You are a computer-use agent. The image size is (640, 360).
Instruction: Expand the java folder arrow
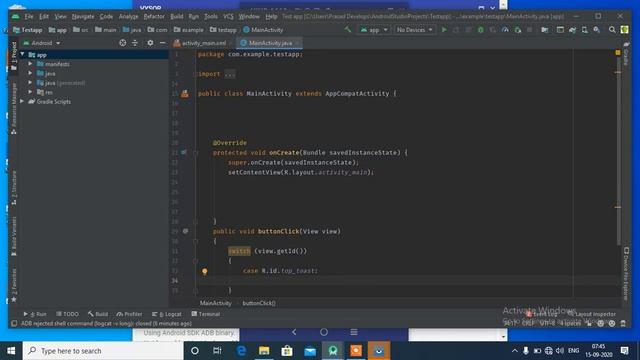30,73
